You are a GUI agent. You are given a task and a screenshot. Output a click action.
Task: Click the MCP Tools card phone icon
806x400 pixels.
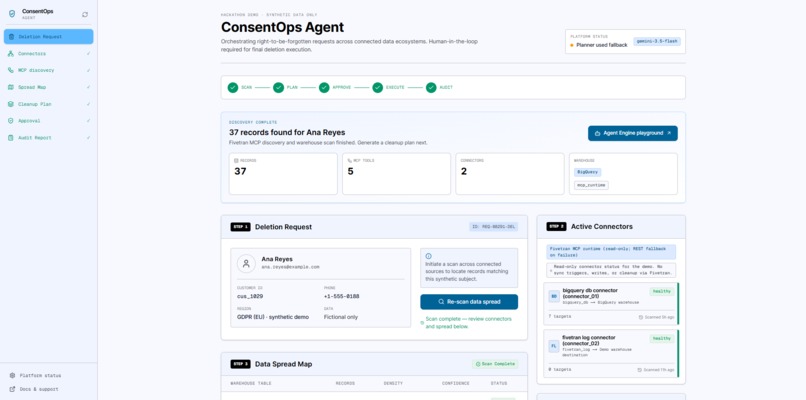click(x=350, y=160)
